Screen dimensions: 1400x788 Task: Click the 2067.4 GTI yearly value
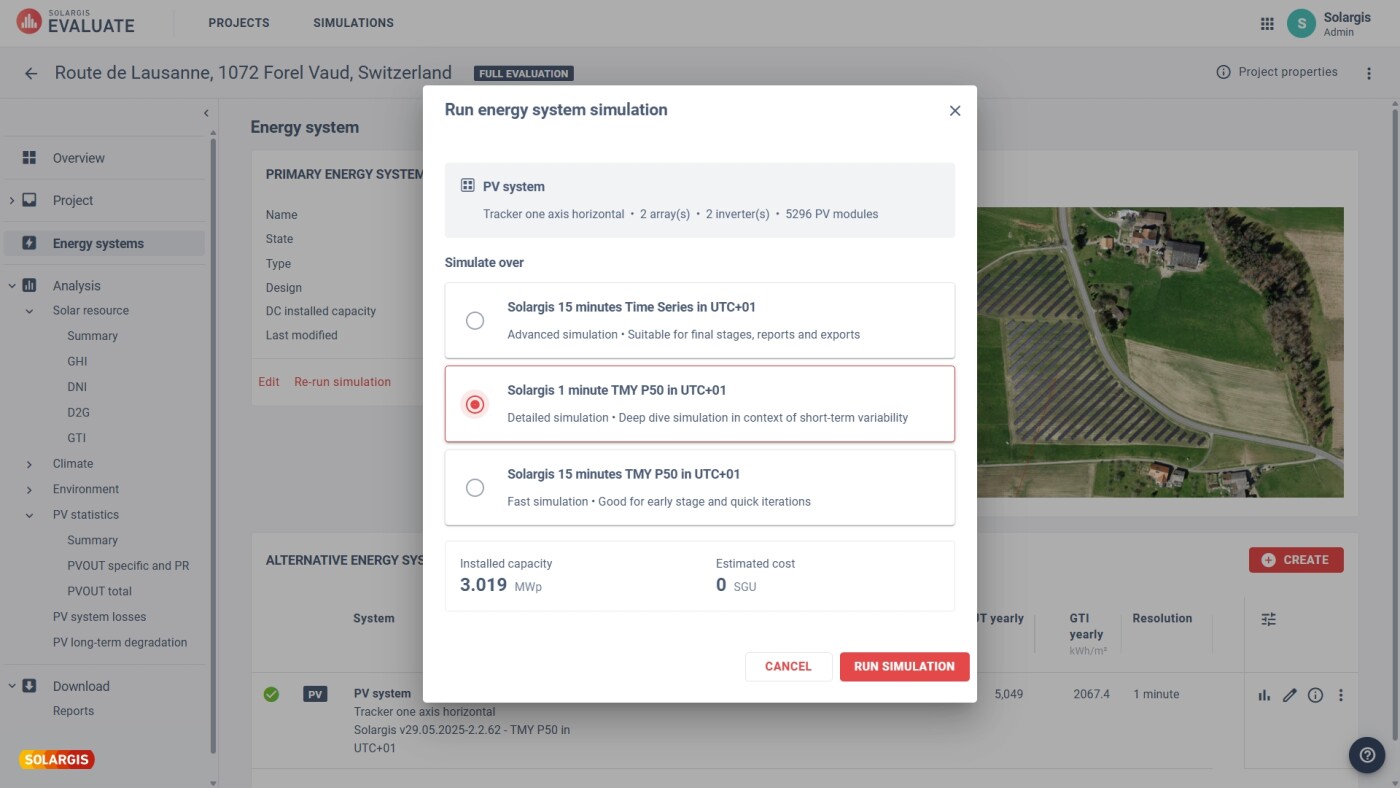pyautogui.click(x=1091, y=694)
